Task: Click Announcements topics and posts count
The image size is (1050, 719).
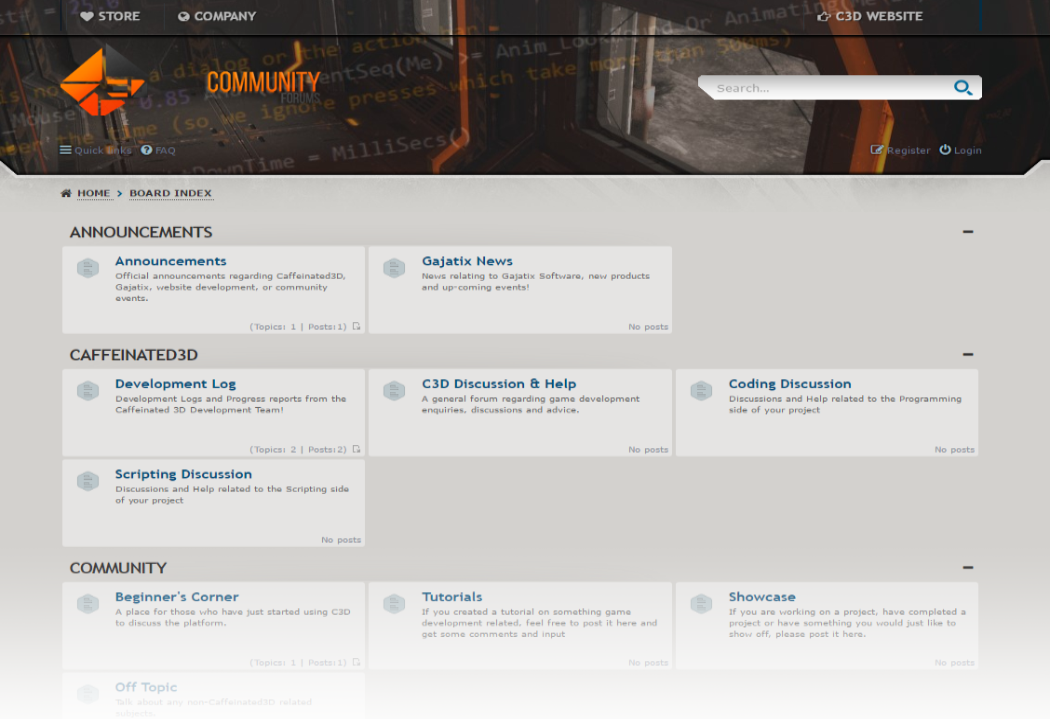Action: point(298,327)
